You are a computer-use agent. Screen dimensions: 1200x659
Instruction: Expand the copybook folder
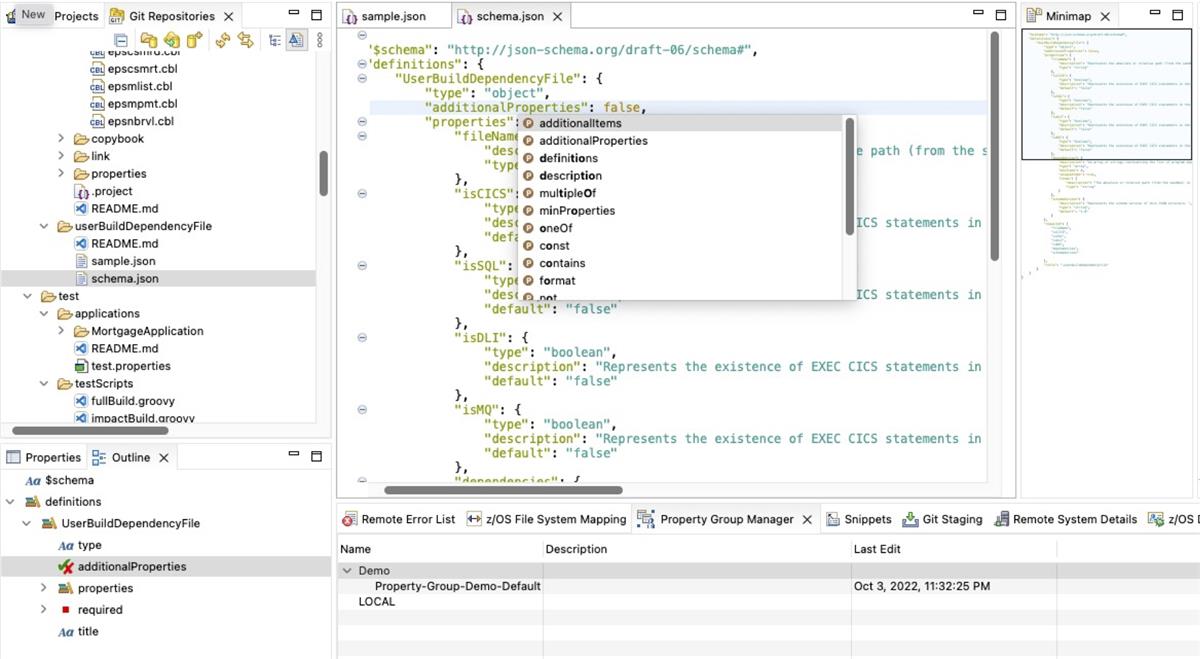pyautogui.click(x=60, y=139)
